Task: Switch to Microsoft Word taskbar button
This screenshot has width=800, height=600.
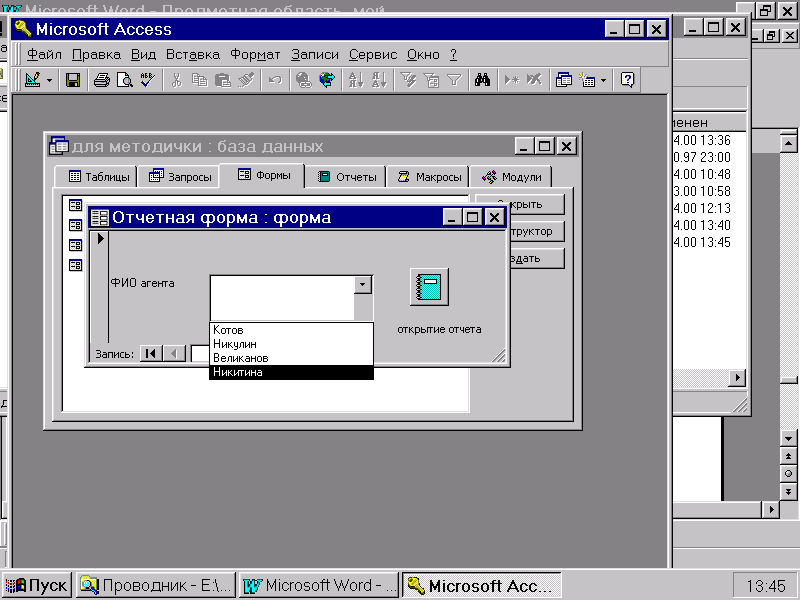Action: pyautogui.click(x=319, y=585)
